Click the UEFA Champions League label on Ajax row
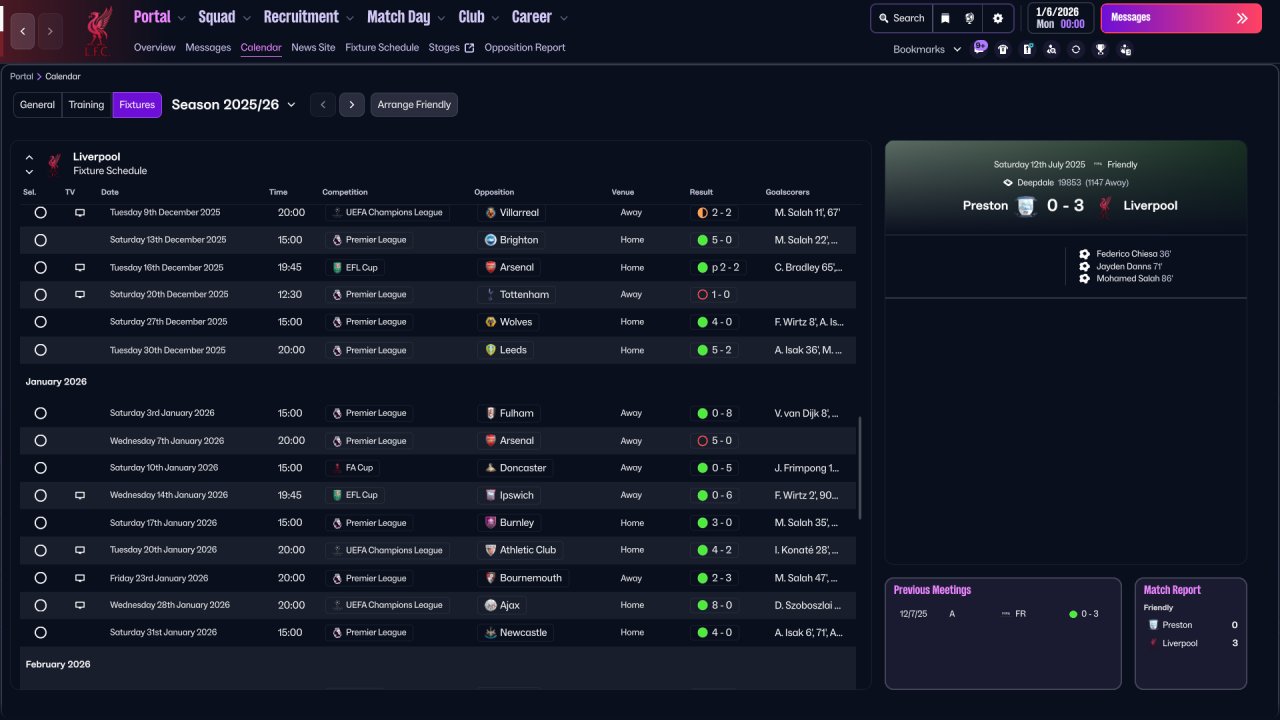Screen dimensions: 1280x720 (x=387, y=605)
